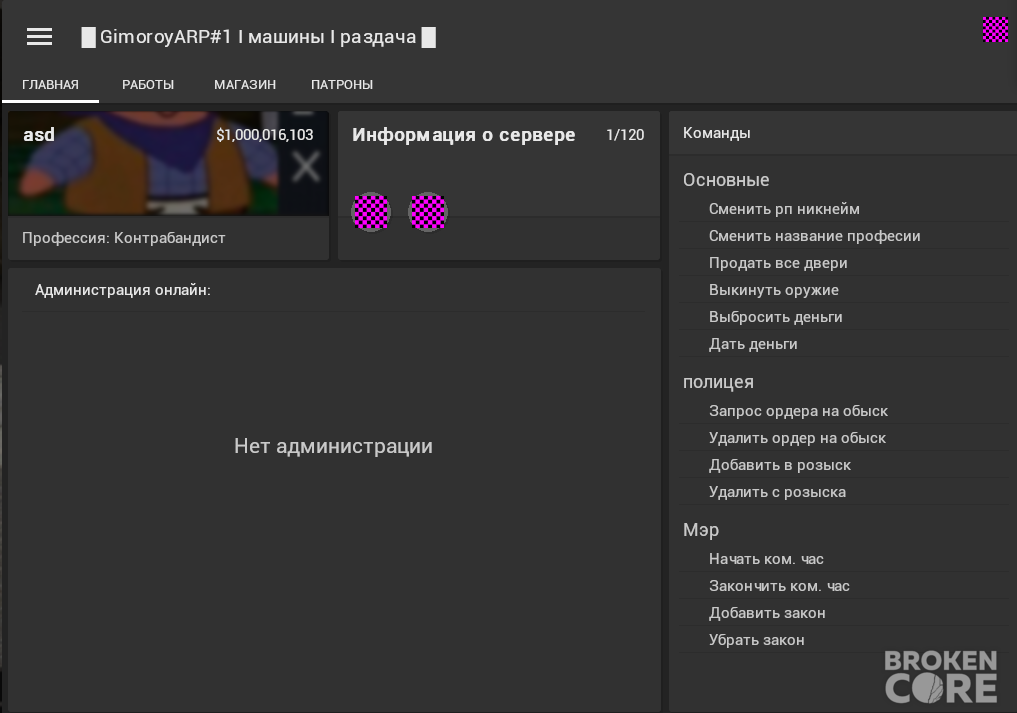Click Выбросить деньги command

point(844,317)
